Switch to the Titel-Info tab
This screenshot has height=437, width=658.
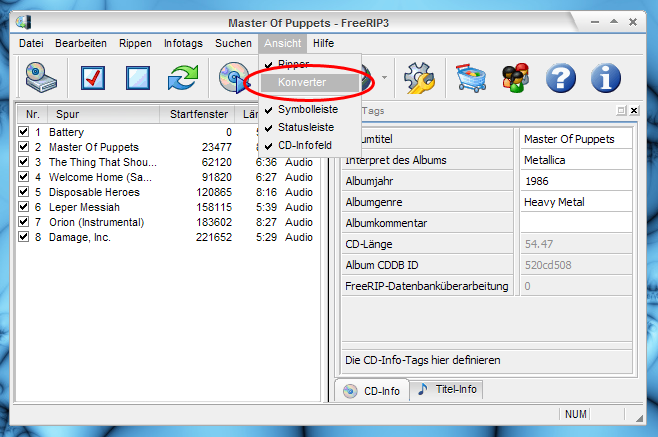point(447,389)
